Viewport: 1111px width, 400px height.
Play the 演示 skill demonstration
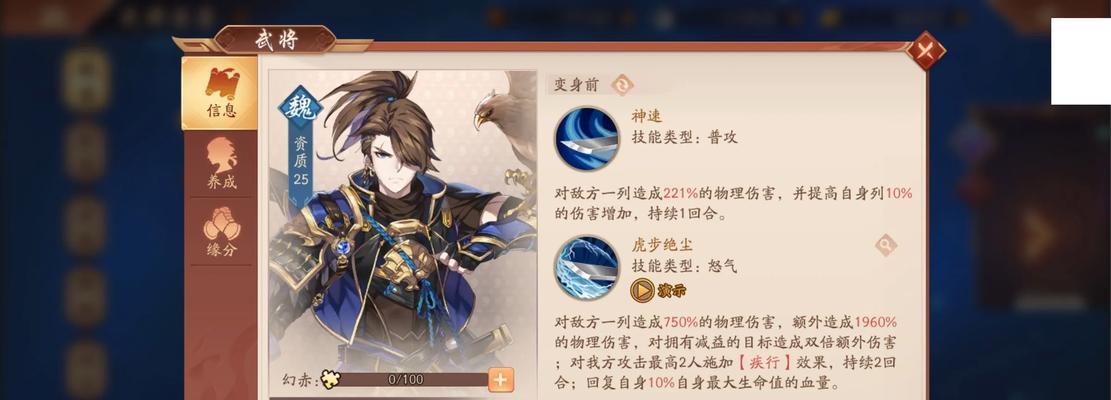coord(658,290)
